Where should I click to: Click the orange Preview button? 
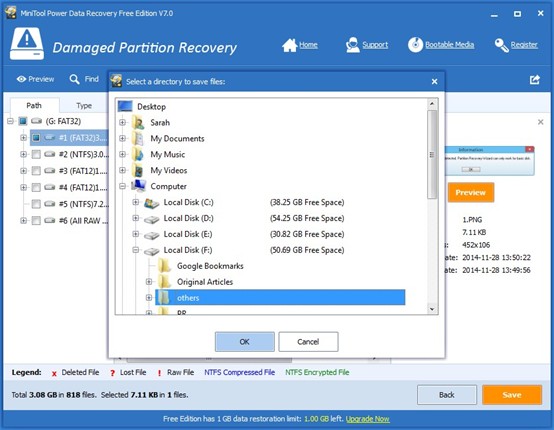click(x=471, y=193)
